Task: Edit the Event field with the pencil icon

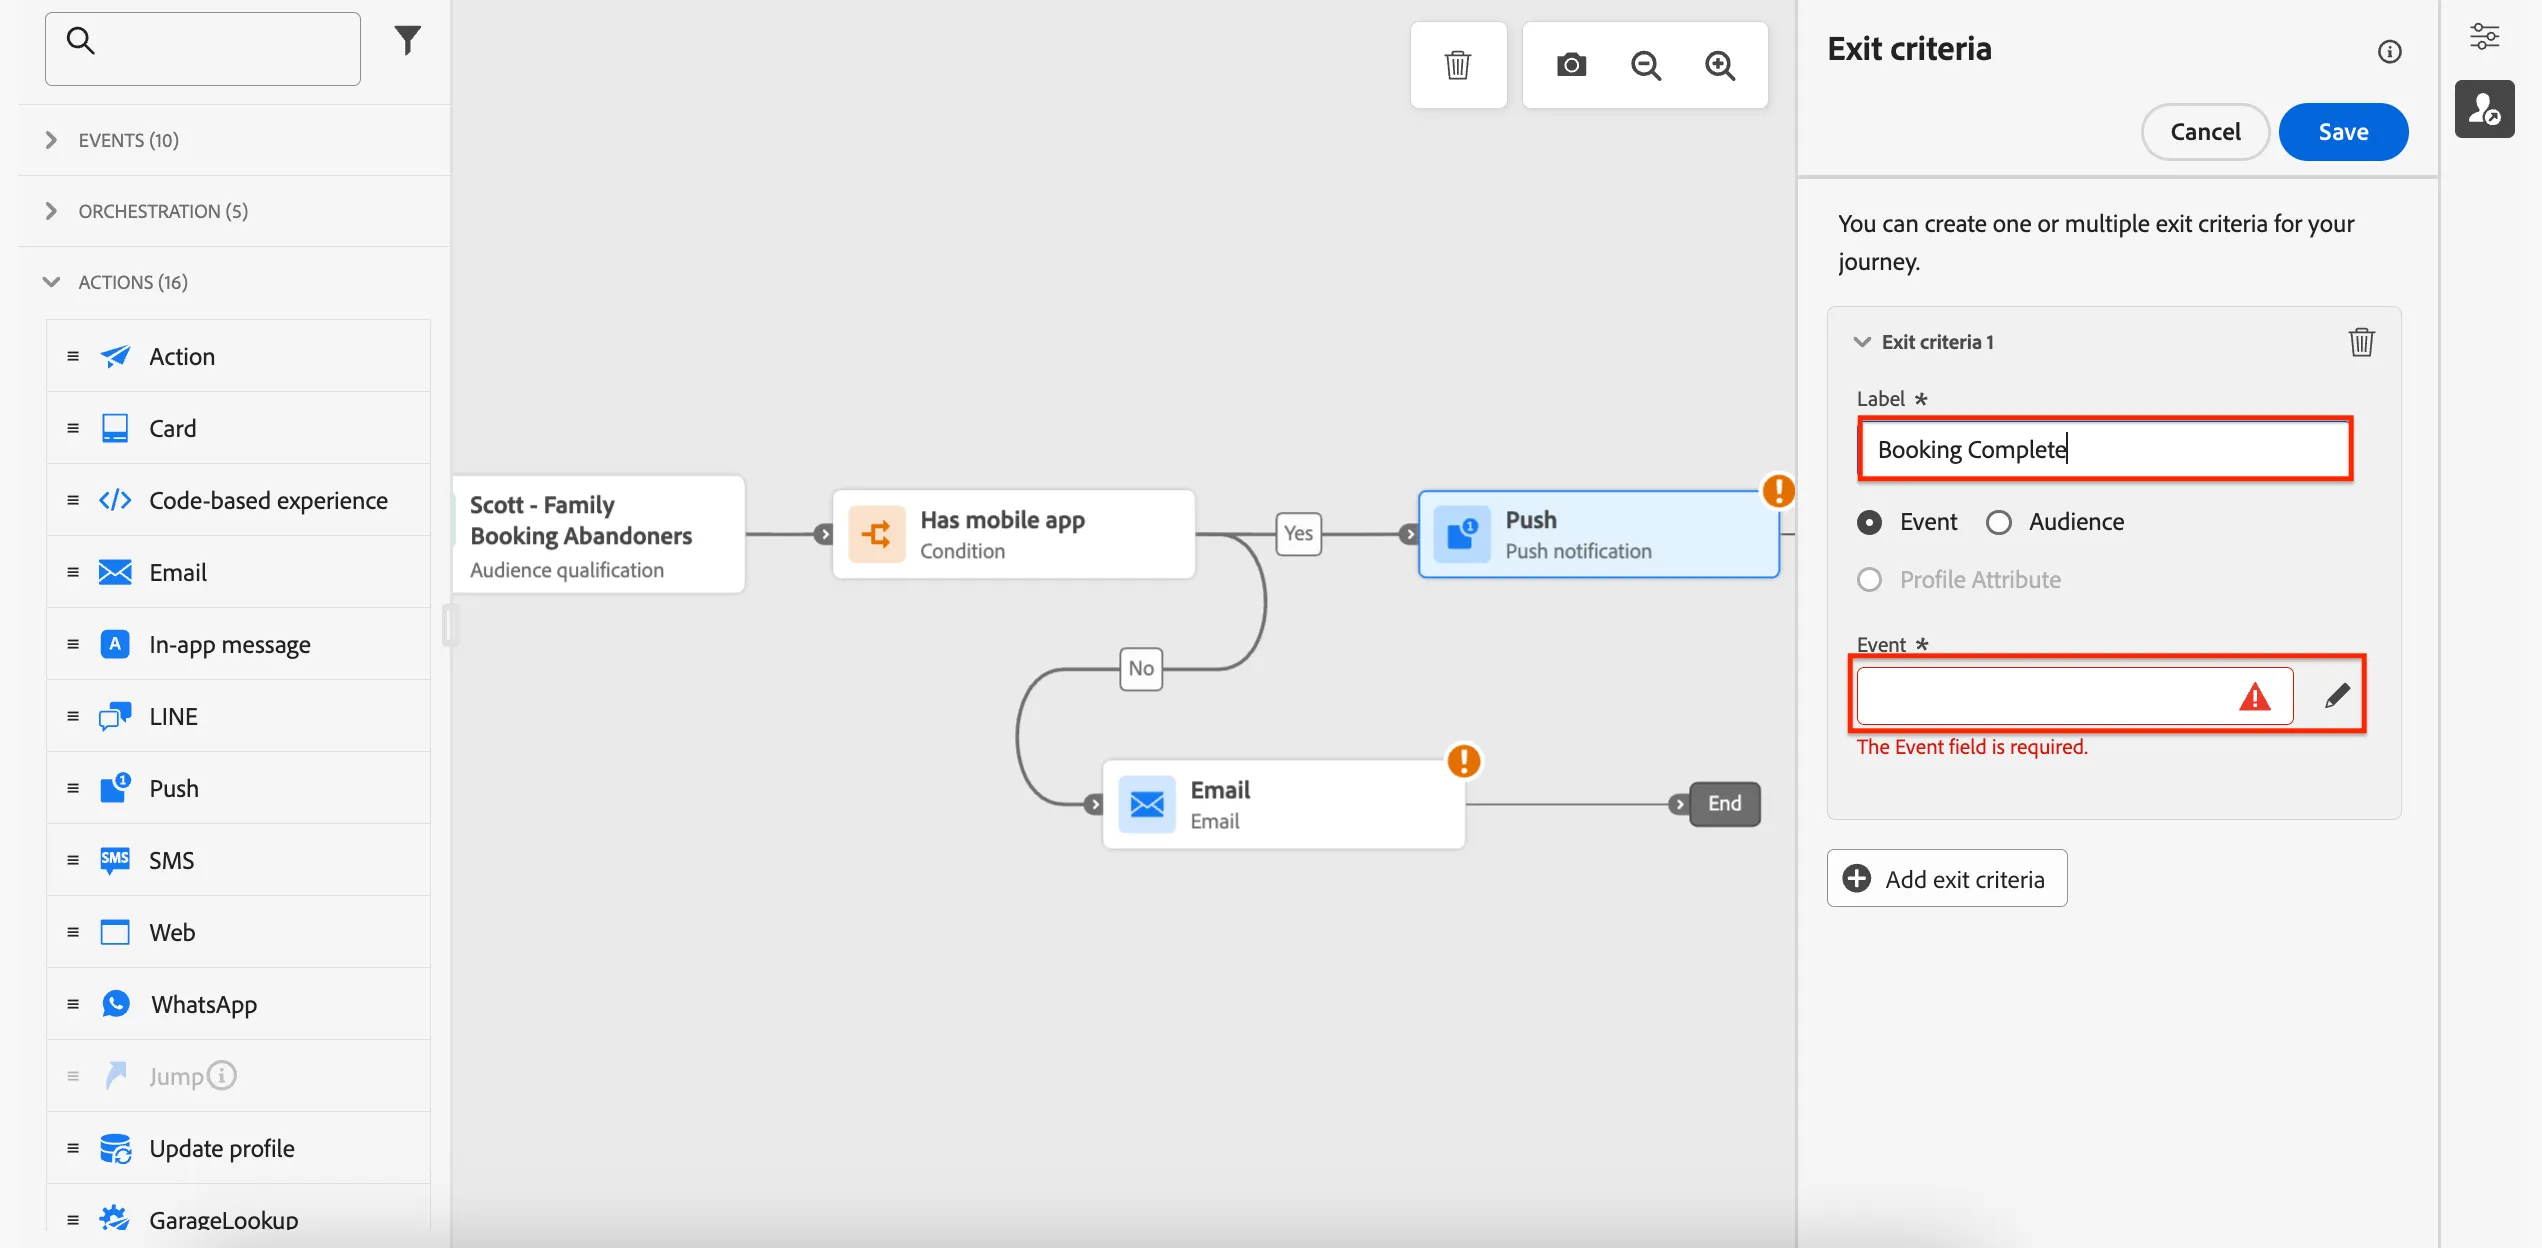Action: click(x=2337, y=695)
